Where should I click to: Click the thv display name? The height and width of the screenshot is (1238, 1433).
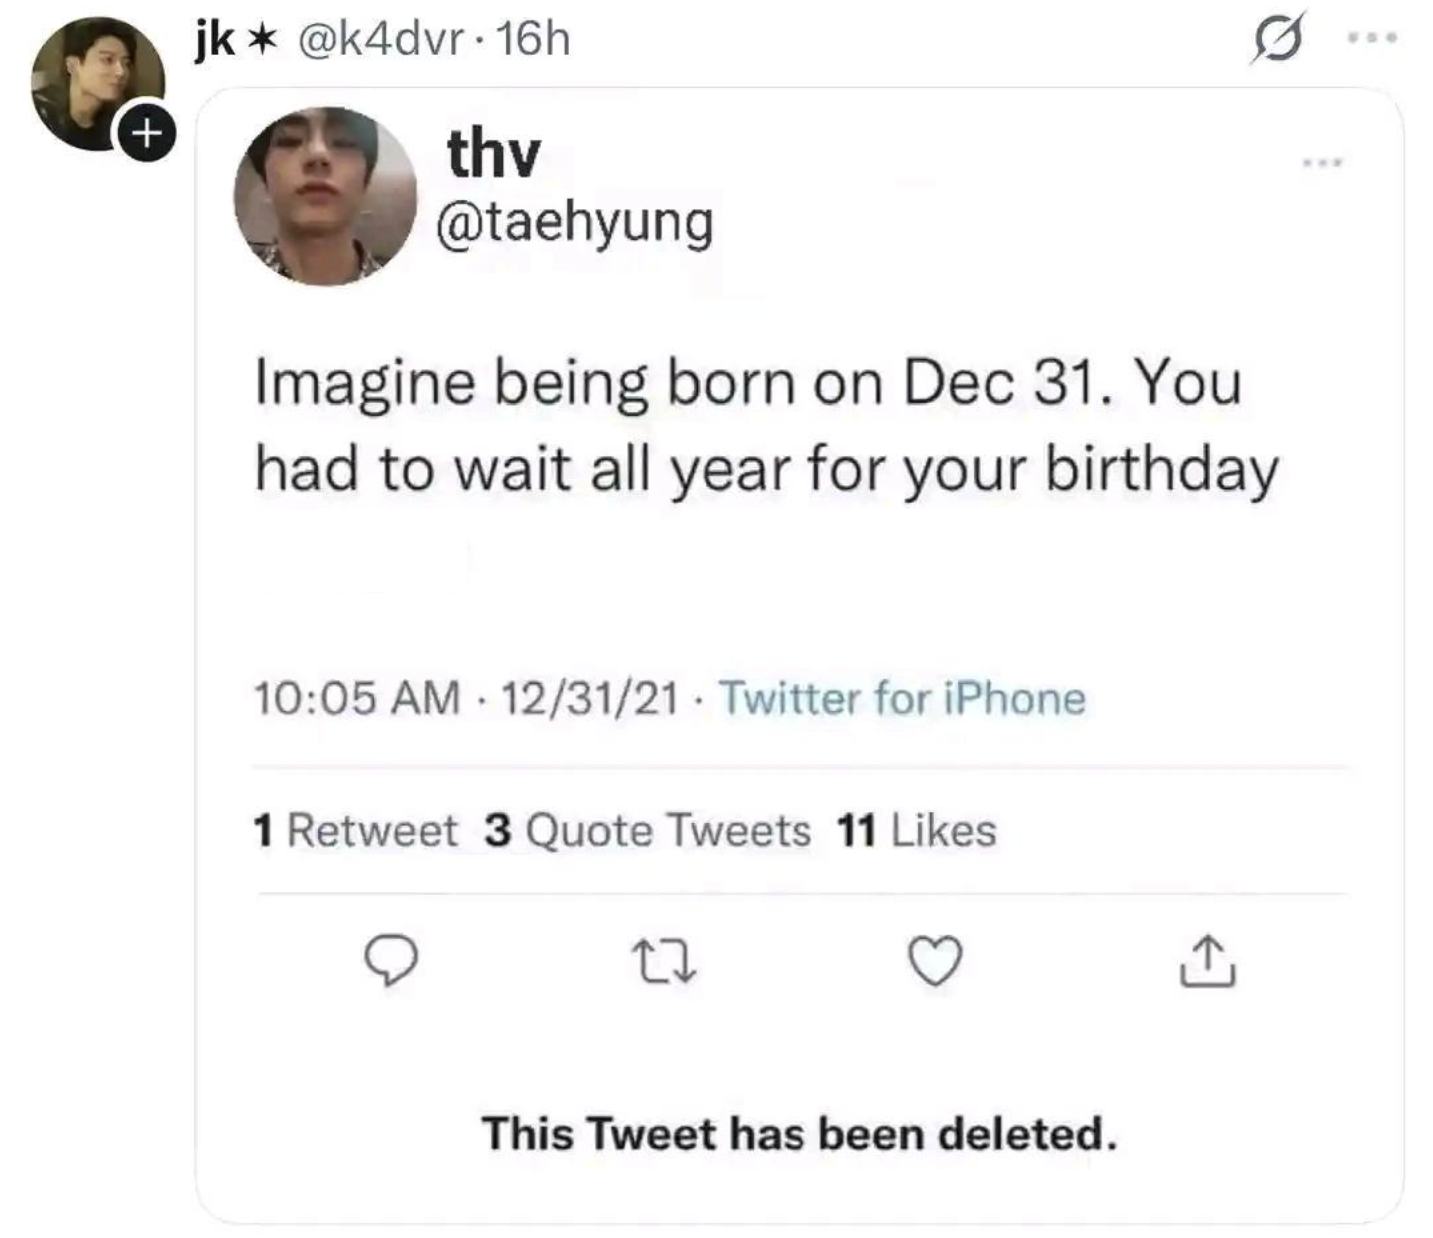[493, 155]
